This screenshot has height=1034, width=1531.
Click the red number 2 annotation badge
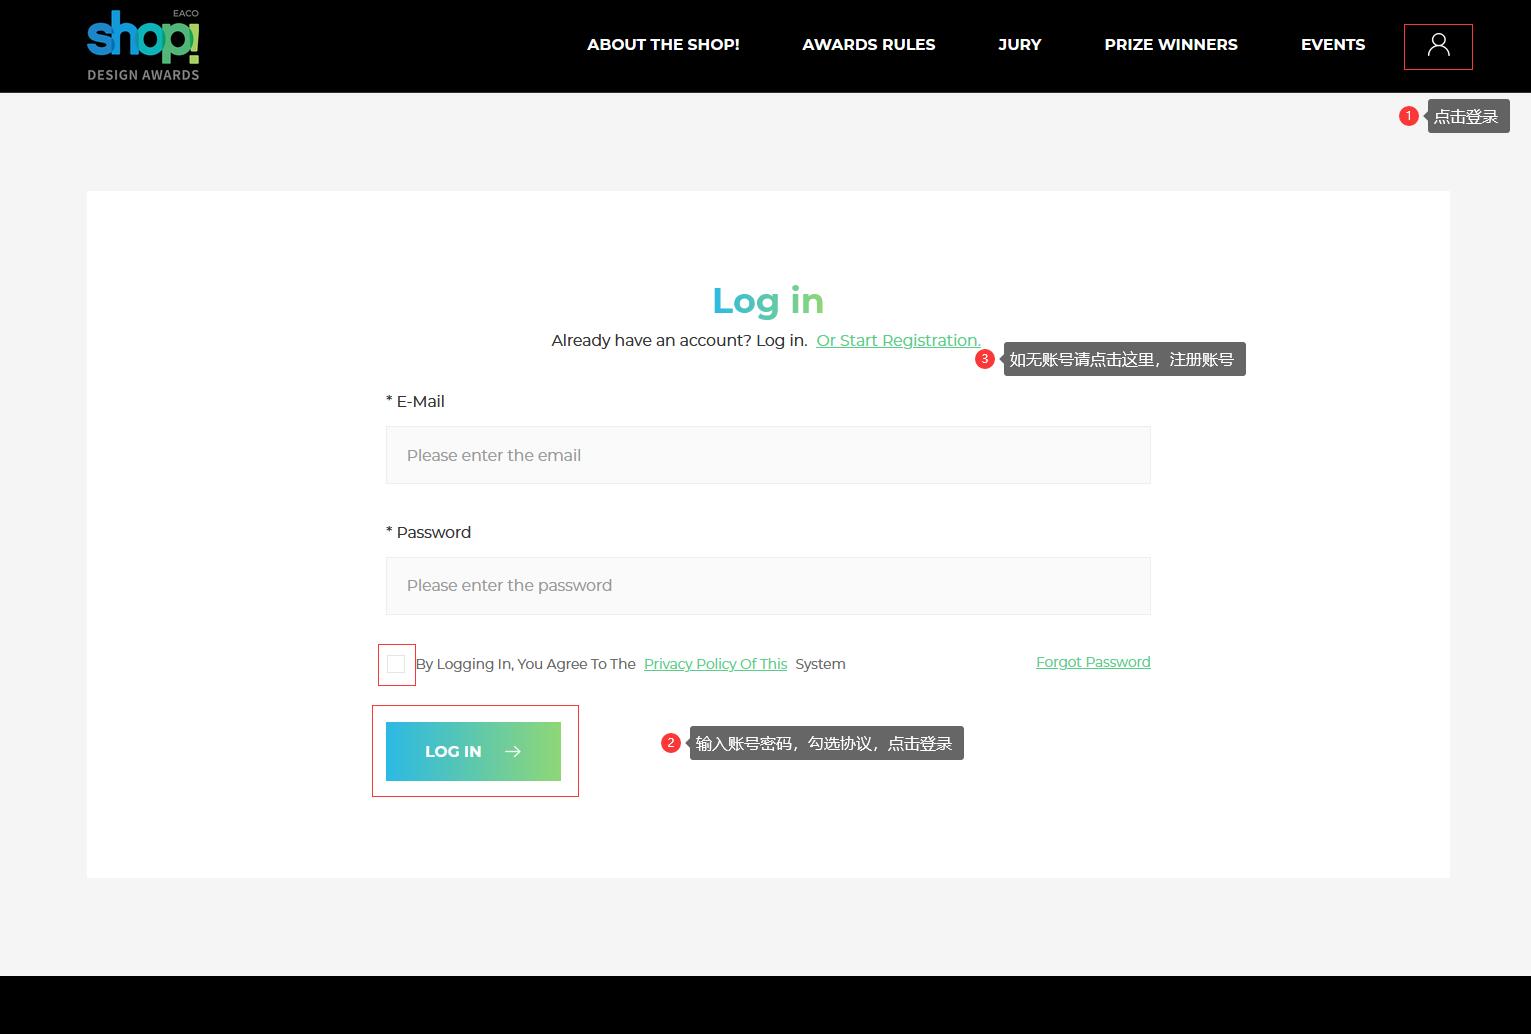(x=671, y=743)
